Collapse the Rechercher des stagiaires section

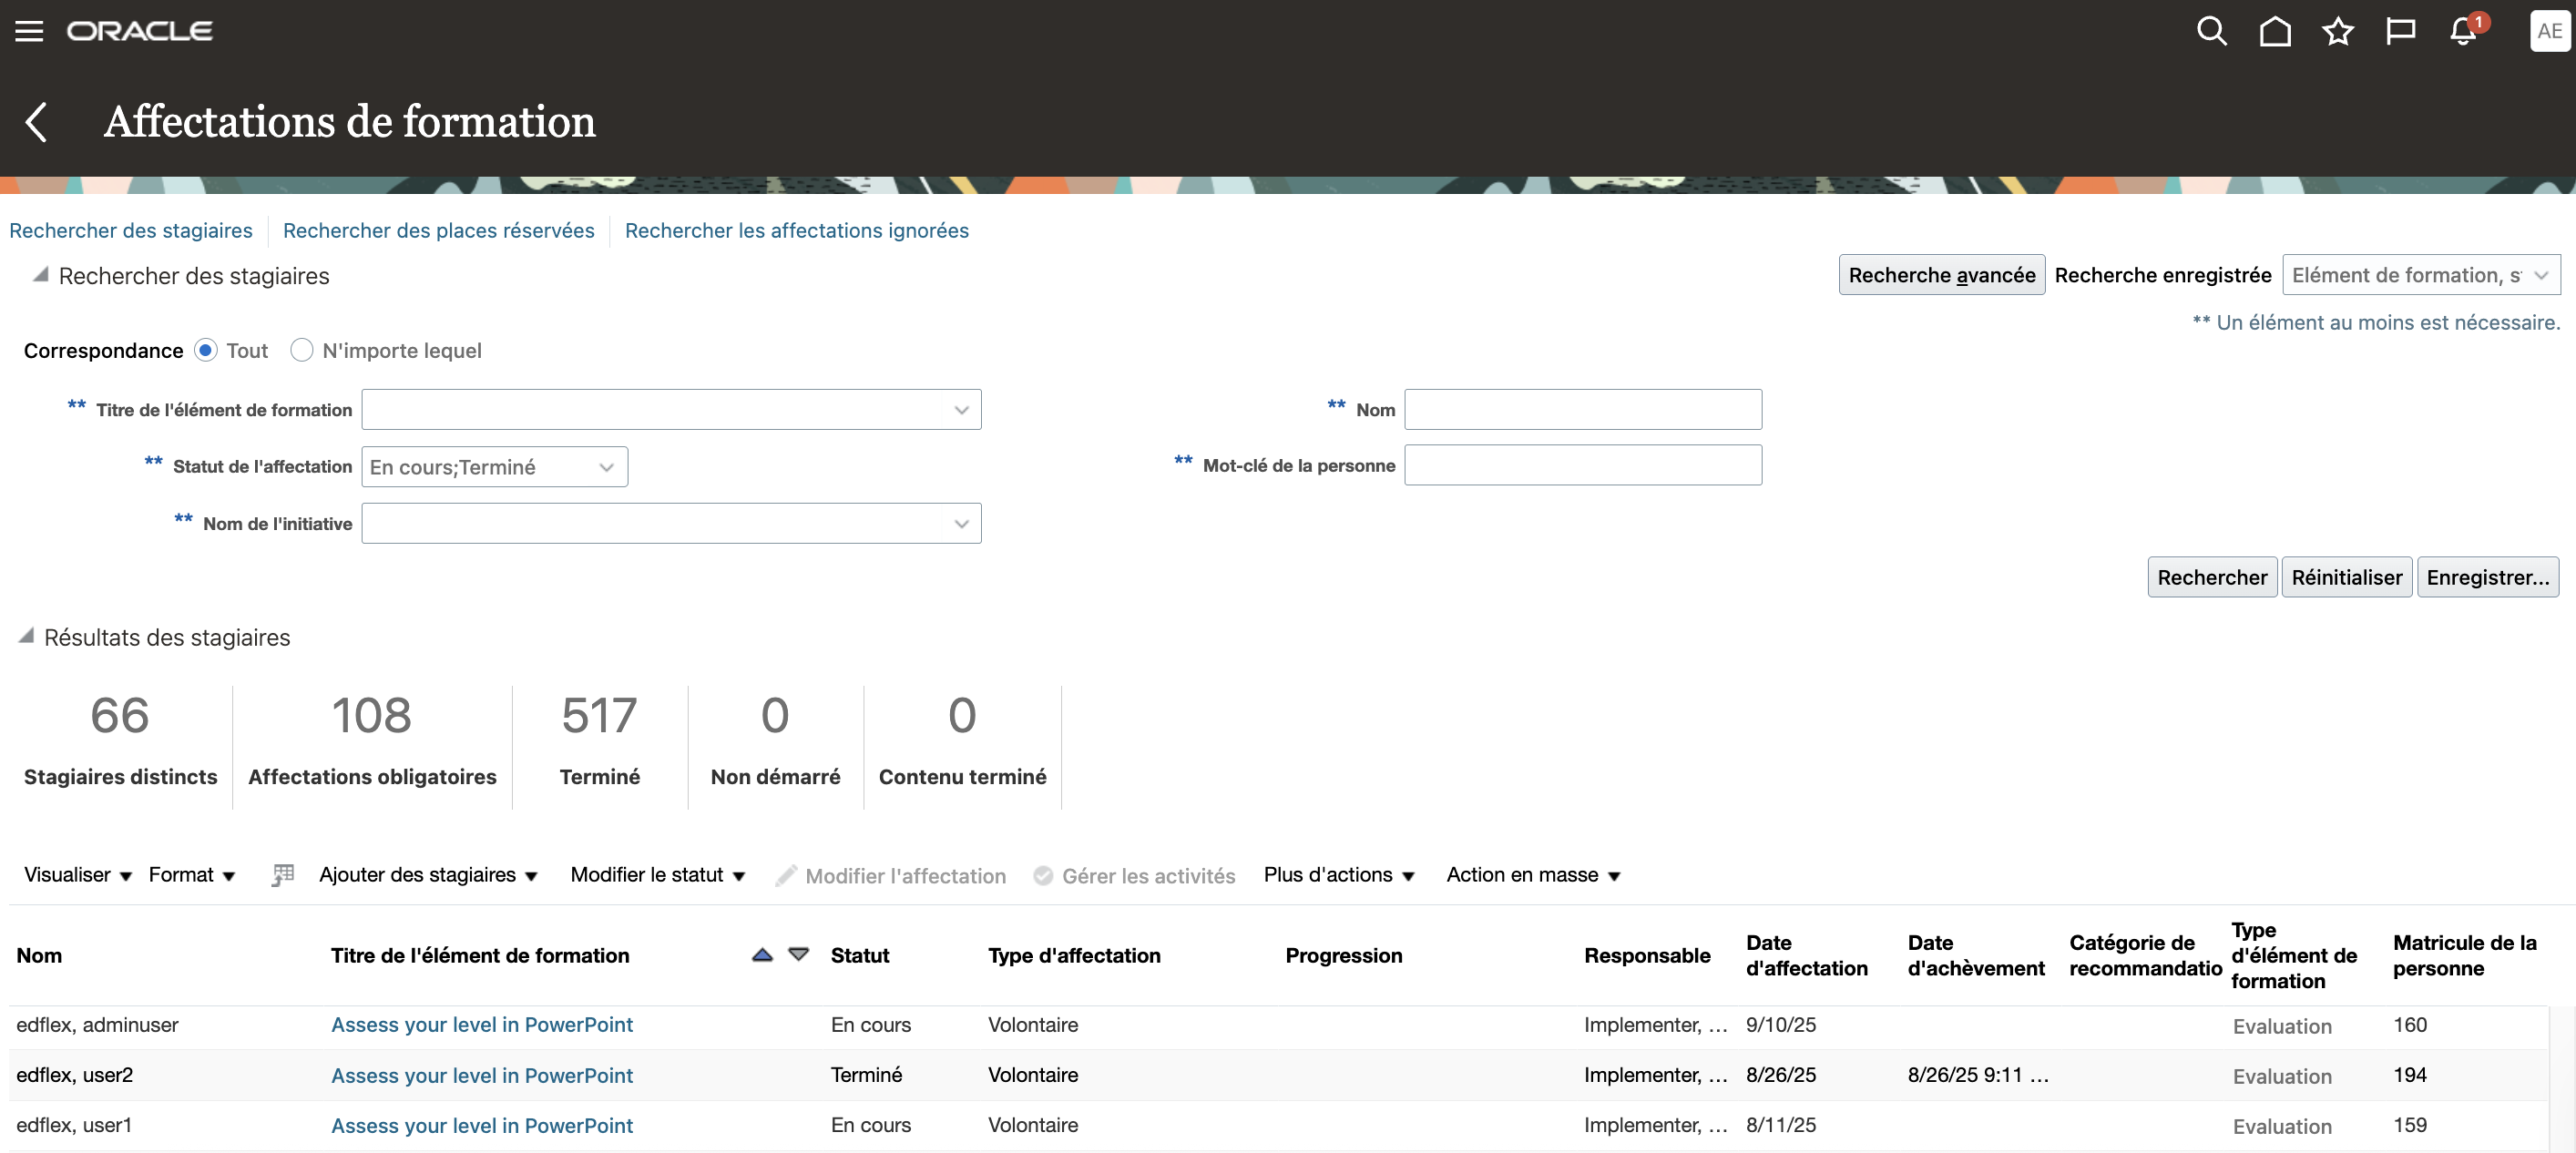pyautogui.click(x=40, y=275)
